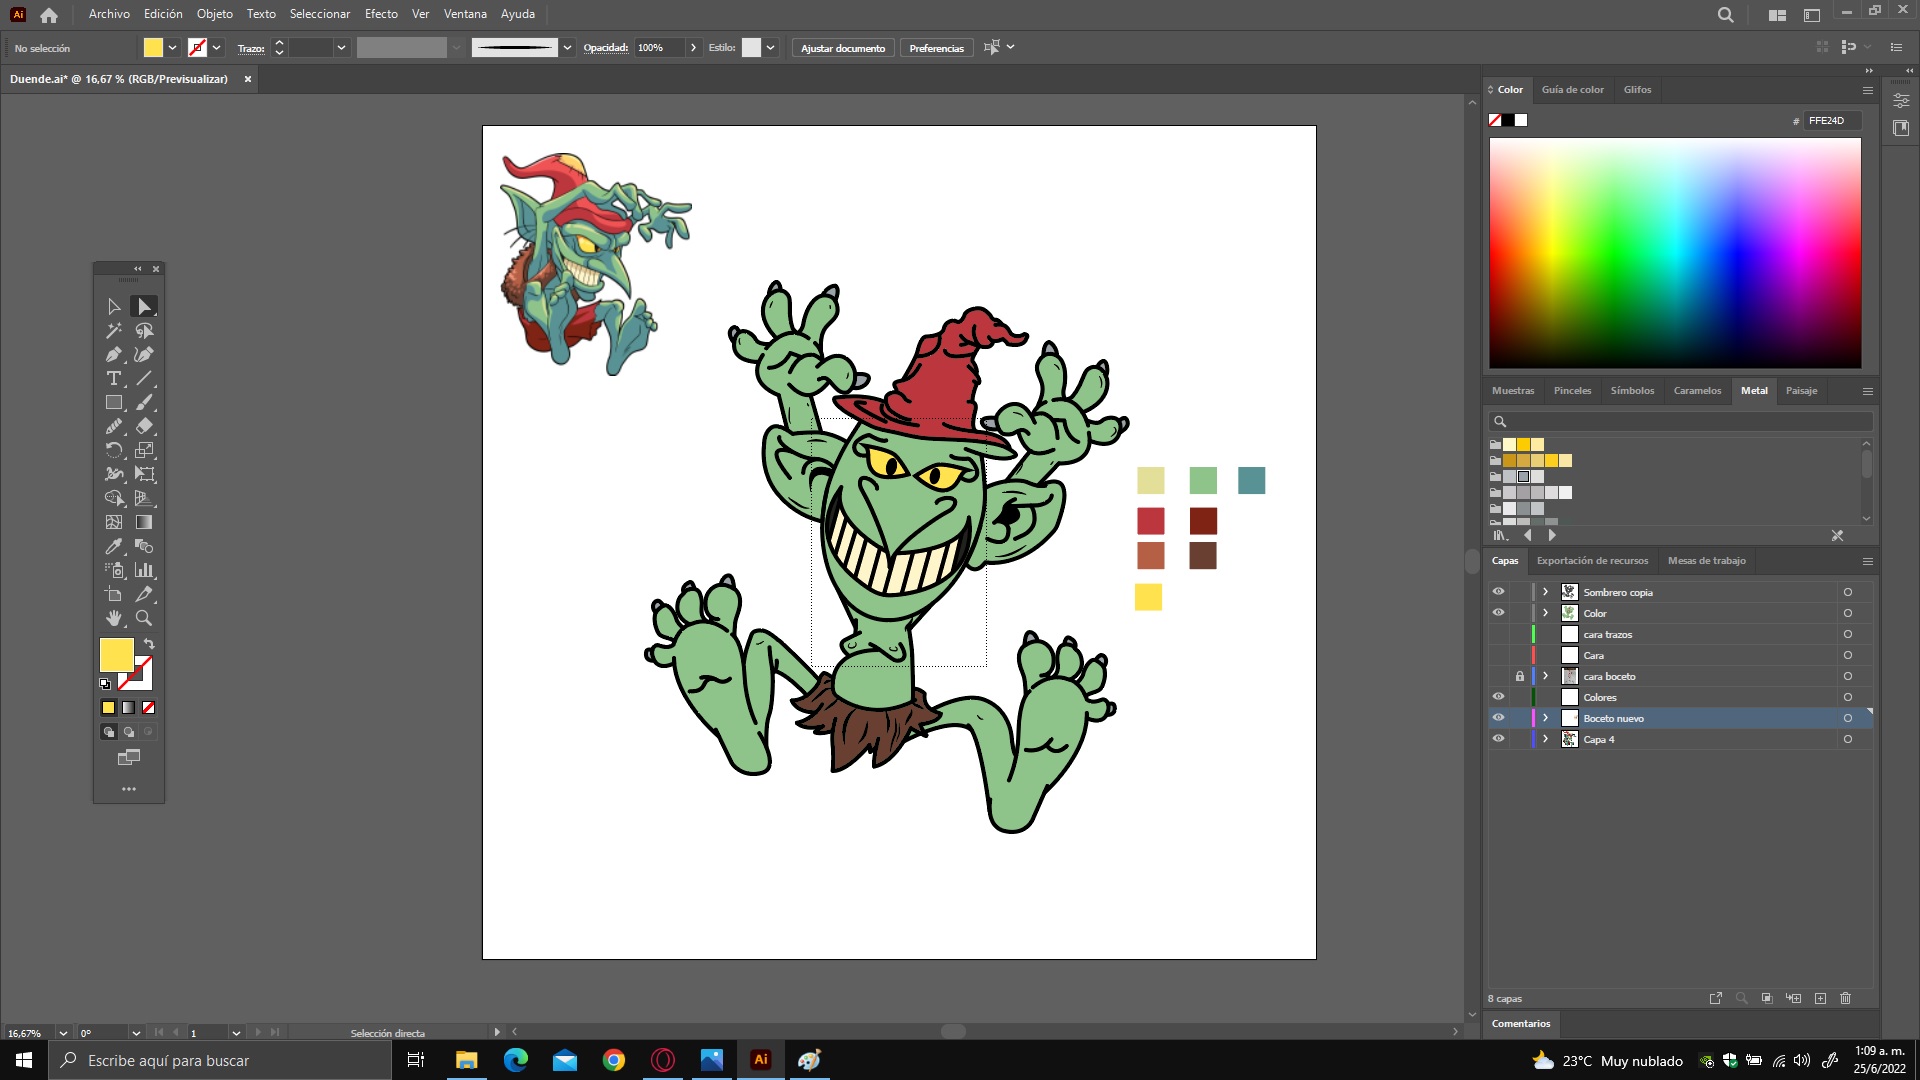Select the Selection tool (black arrow outline)
This screenshot has height=1080, width=1920.
[x=114, y=306]
